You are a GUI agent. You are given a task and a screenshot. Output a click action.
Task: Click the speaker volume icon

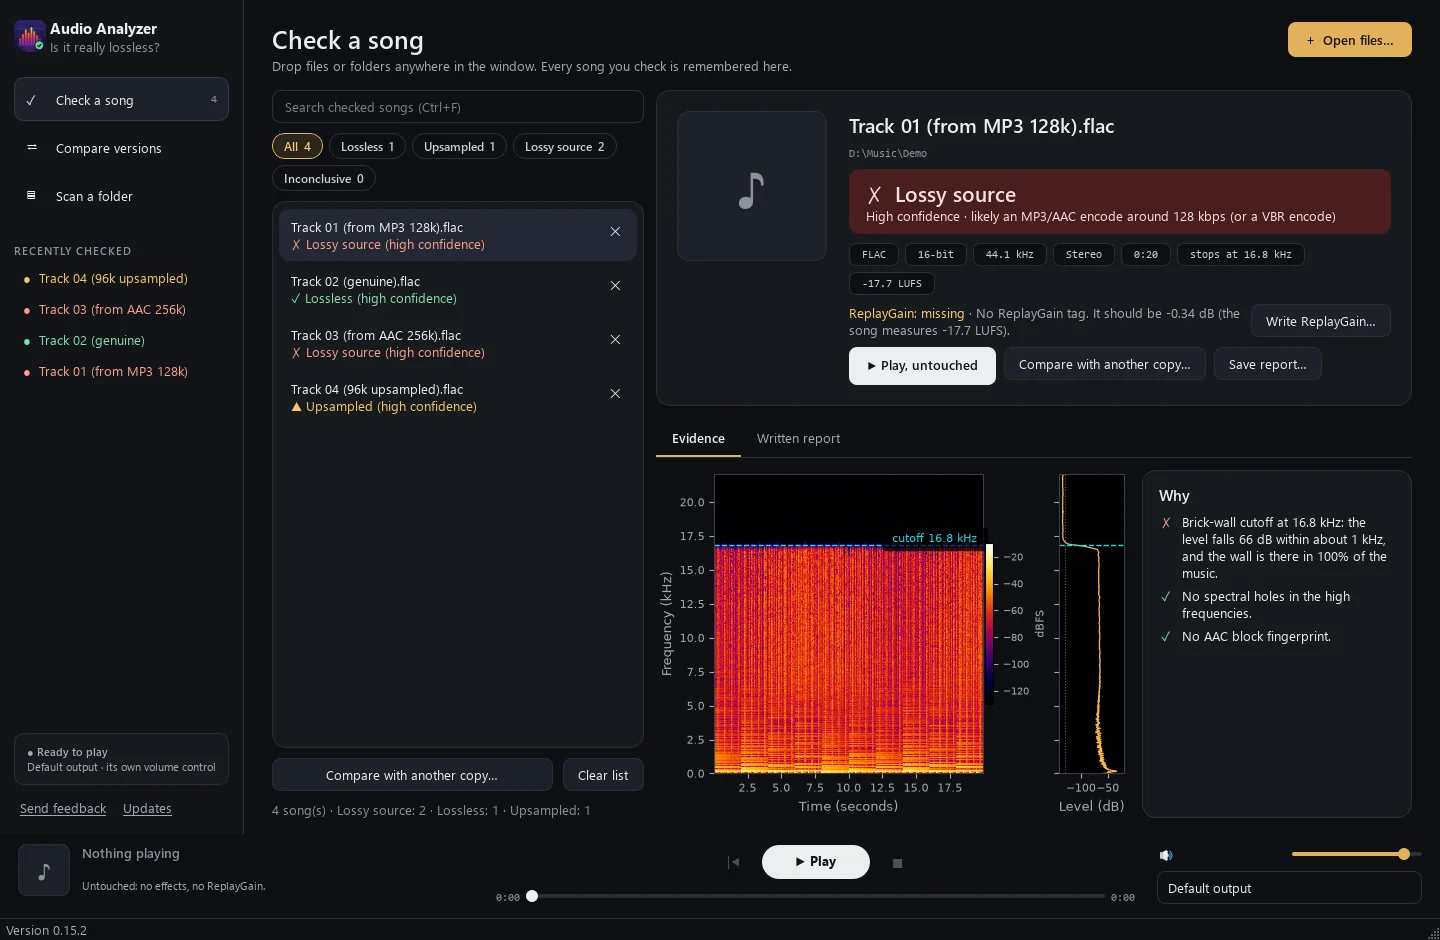tap(1166, 855)
